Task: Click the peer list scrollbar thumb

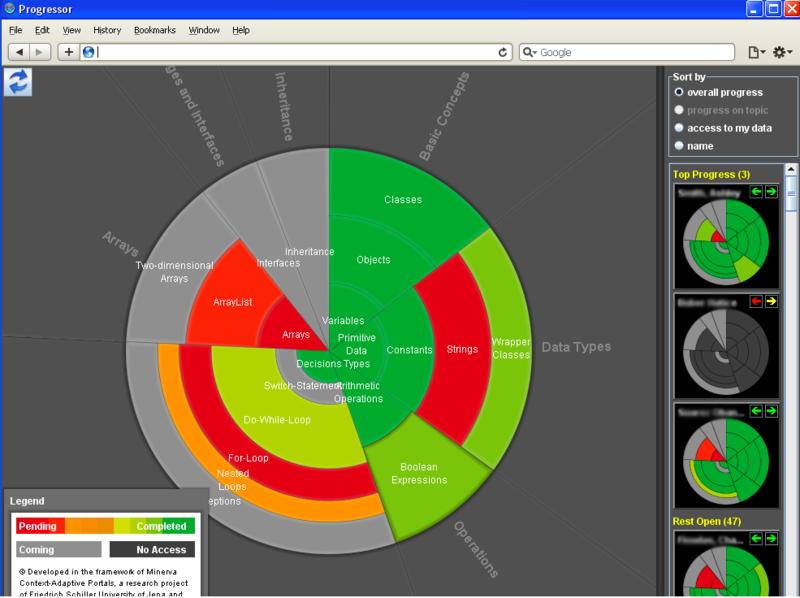Action: (791, 193)
